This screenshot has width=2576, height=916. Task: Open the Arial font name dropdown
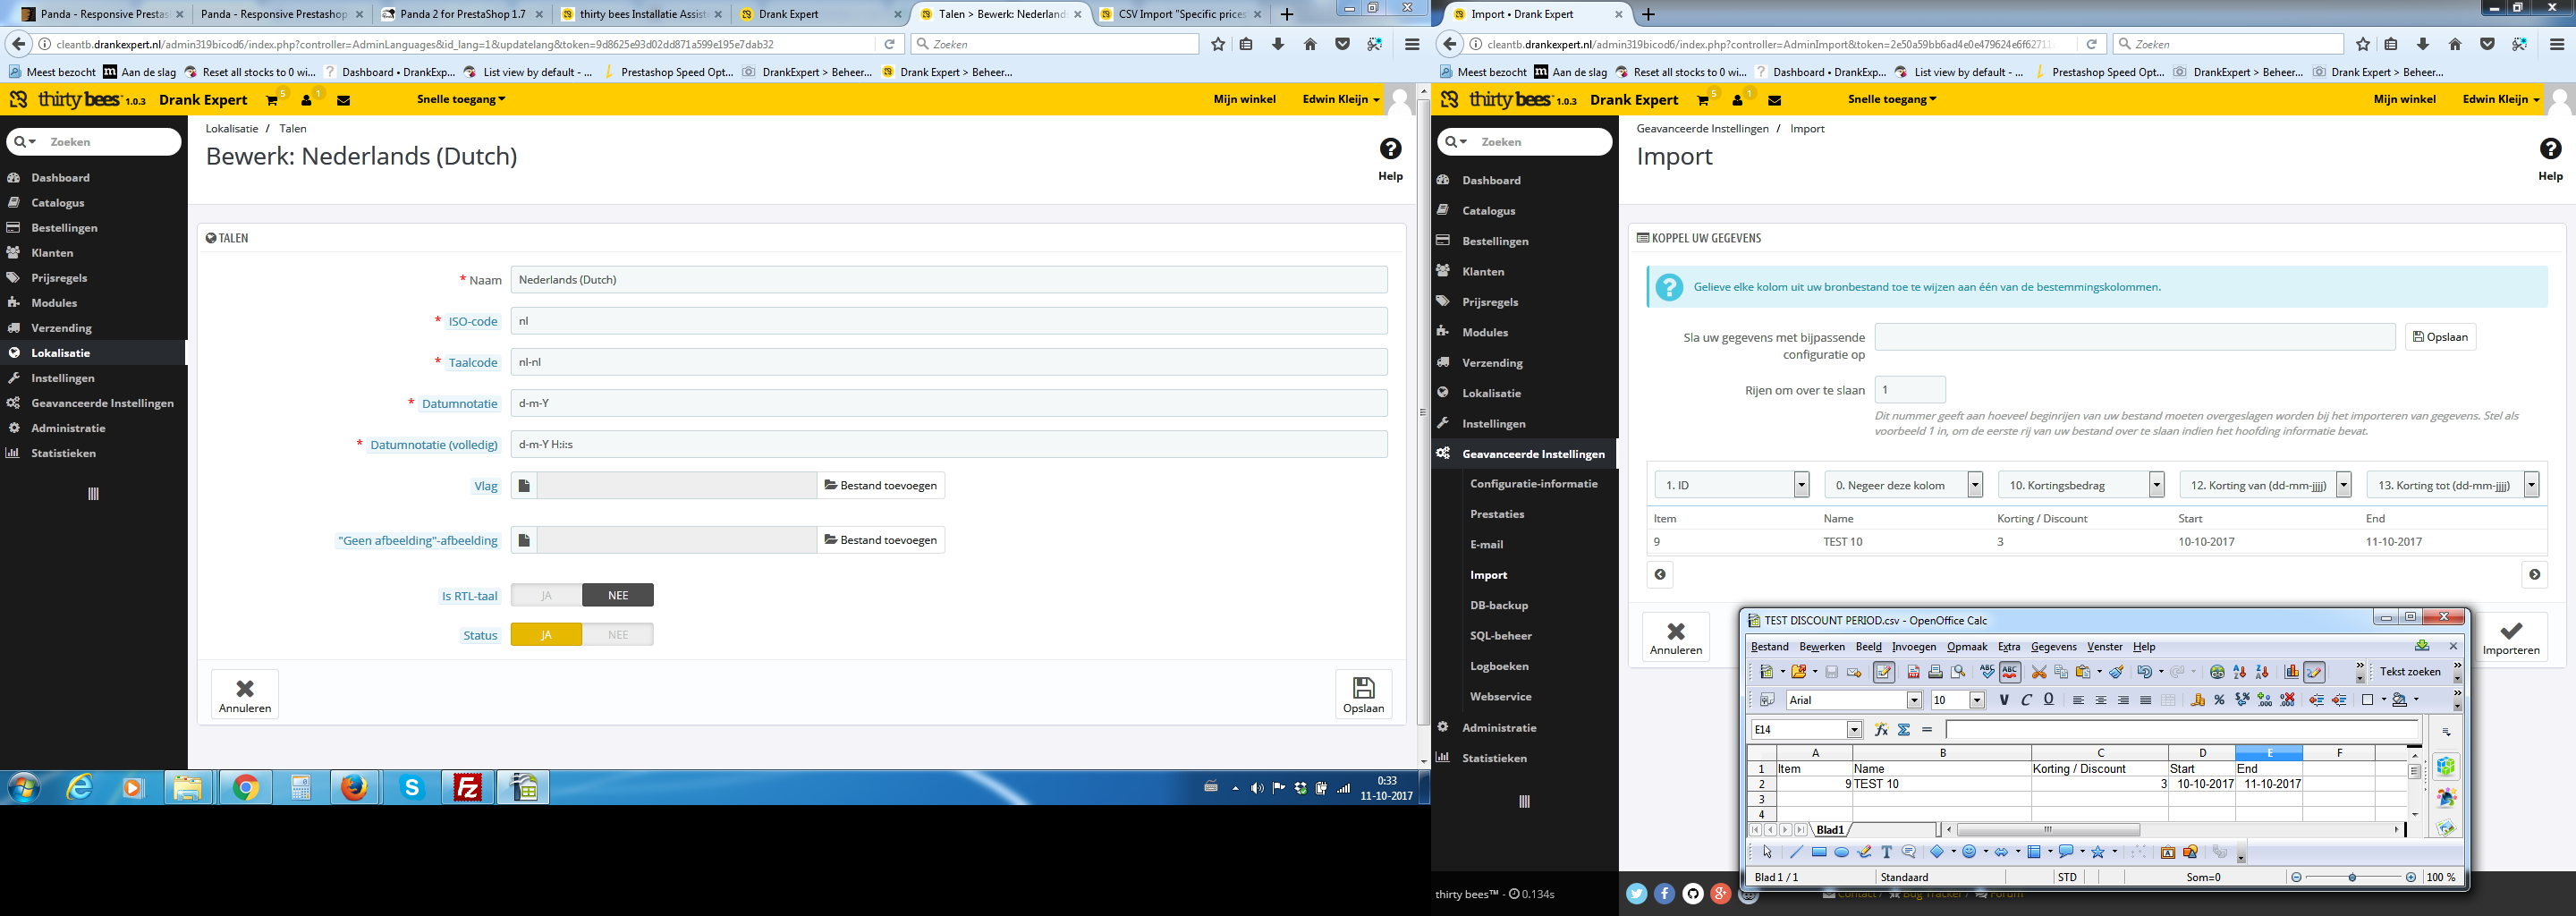tap(1914, 700)
